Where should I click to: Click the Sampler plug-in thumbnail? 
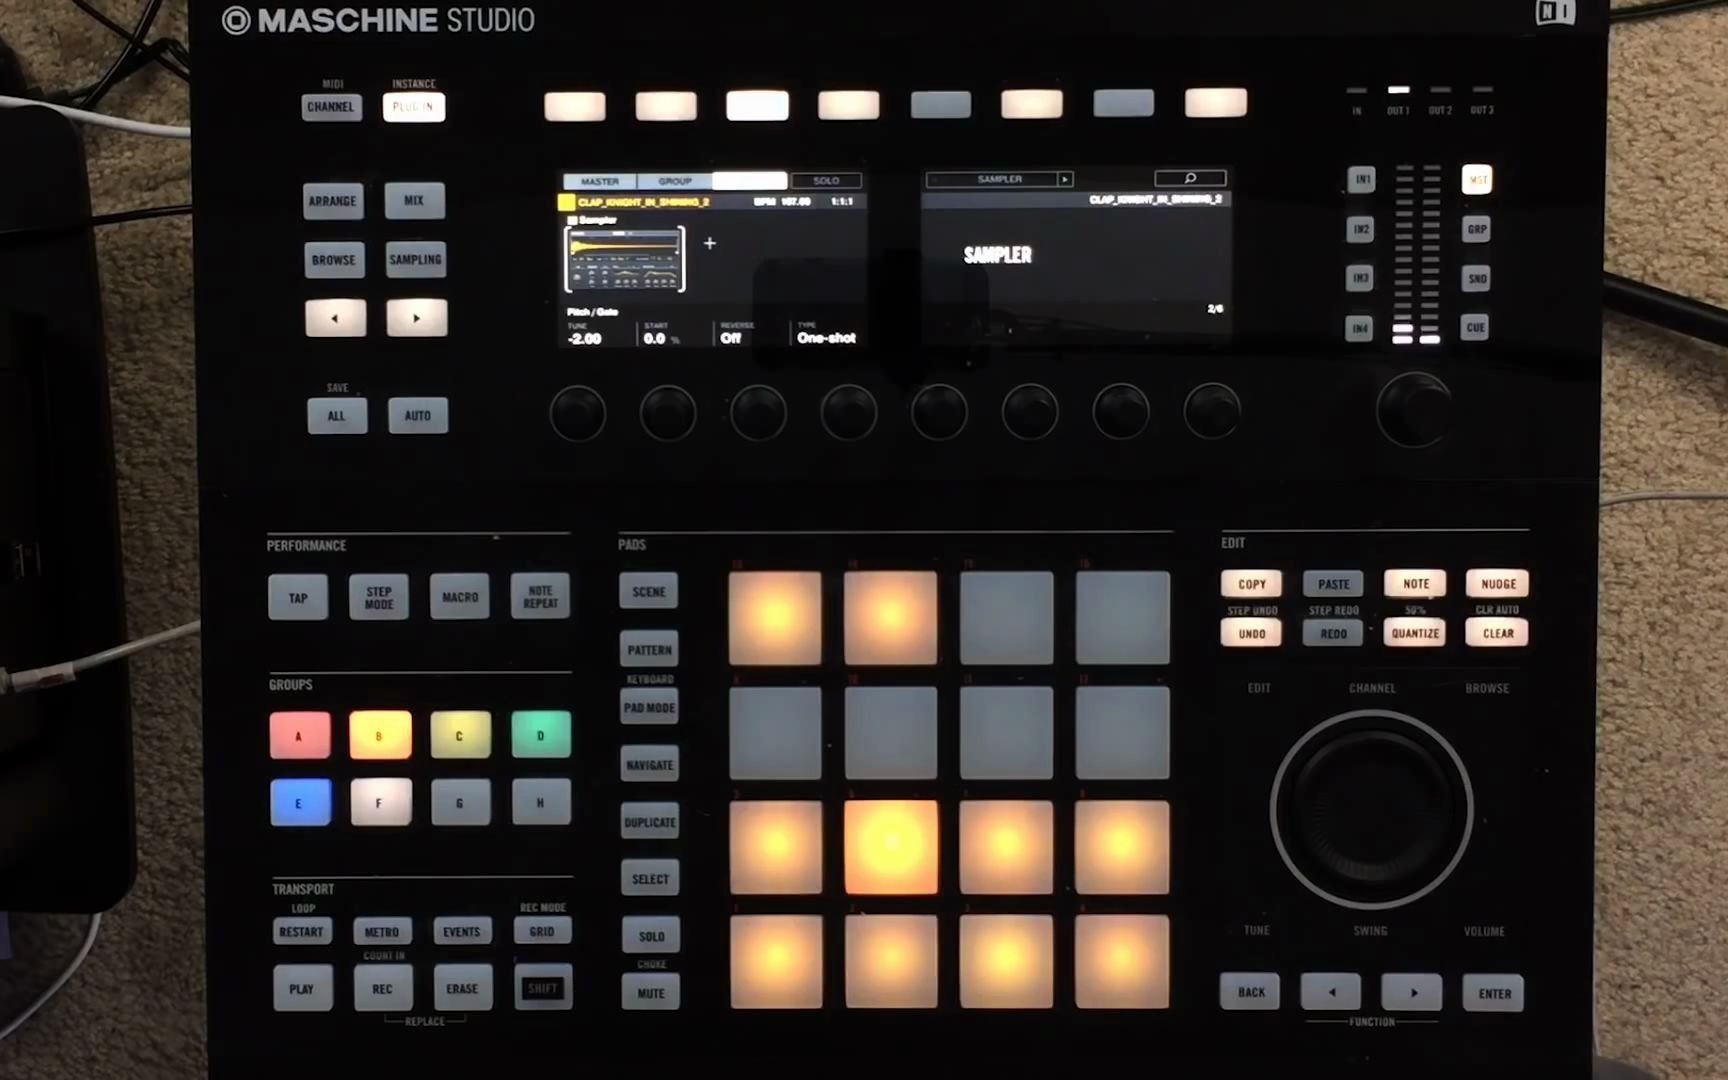coord(625,259)
